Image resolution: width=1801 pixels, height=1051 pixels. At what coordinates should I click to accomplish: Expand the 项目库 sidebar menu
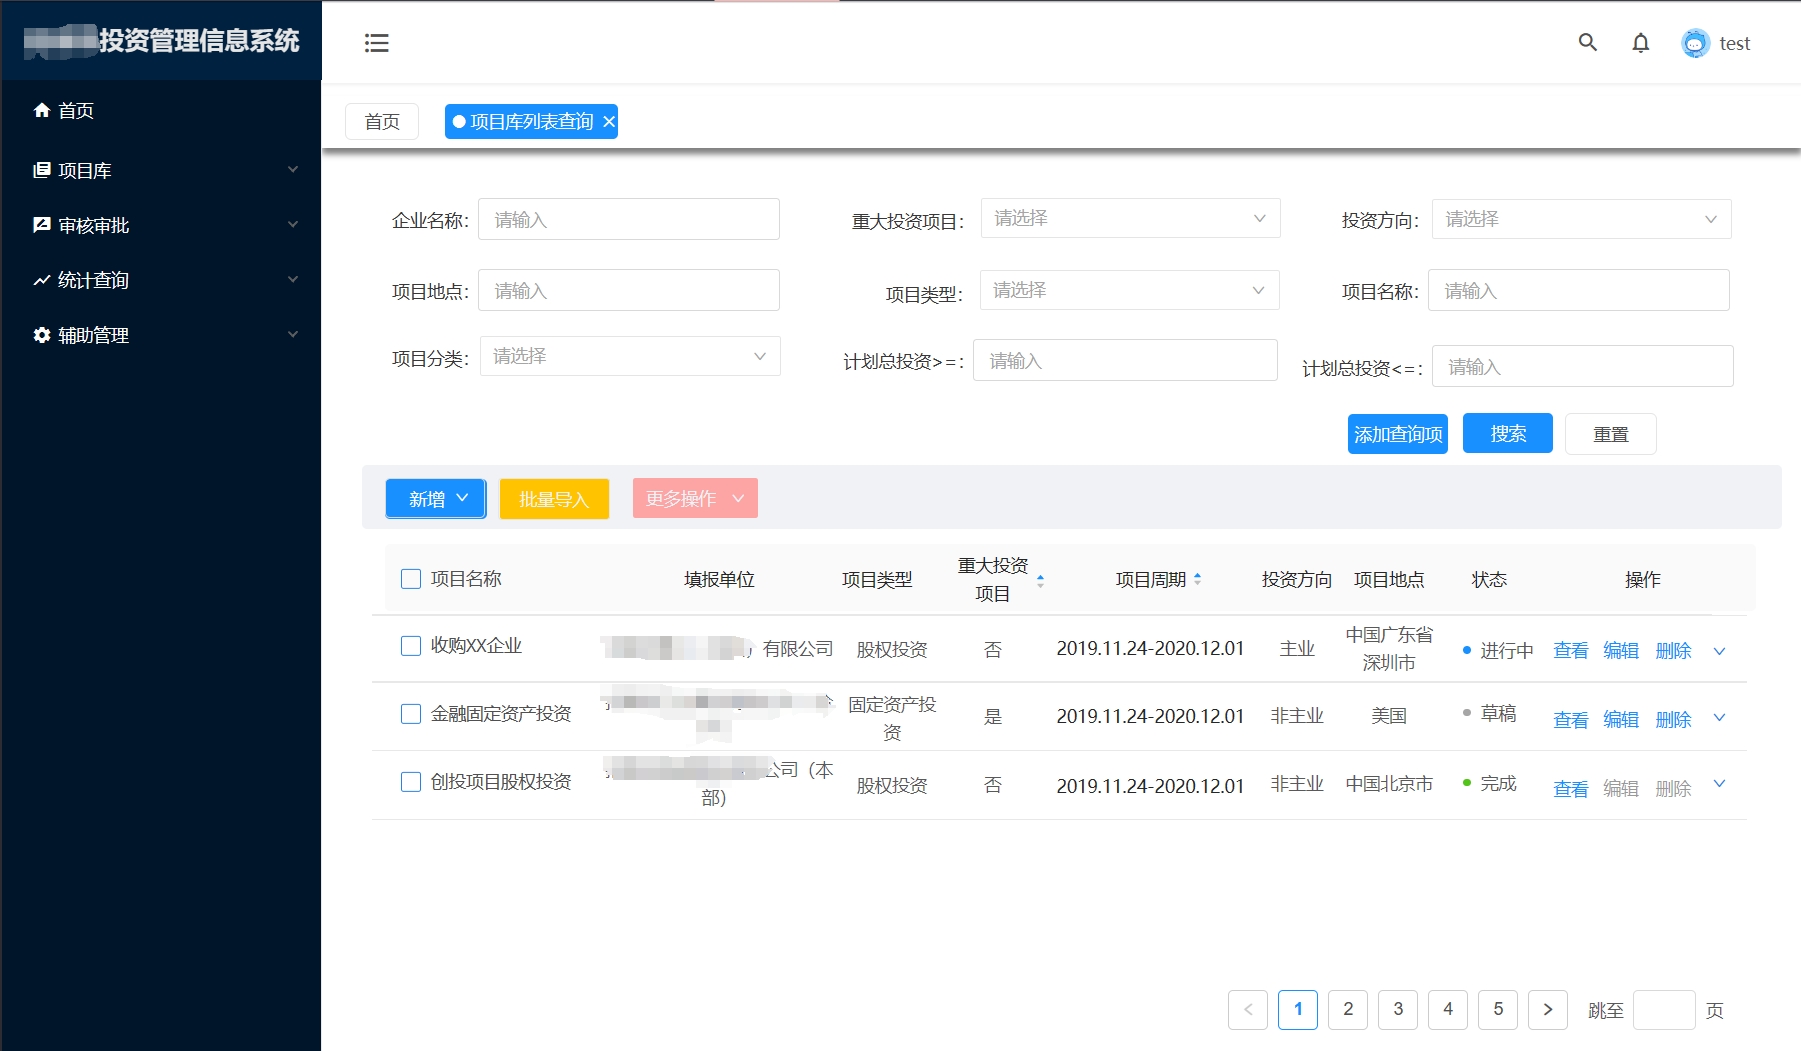(293, 169)
